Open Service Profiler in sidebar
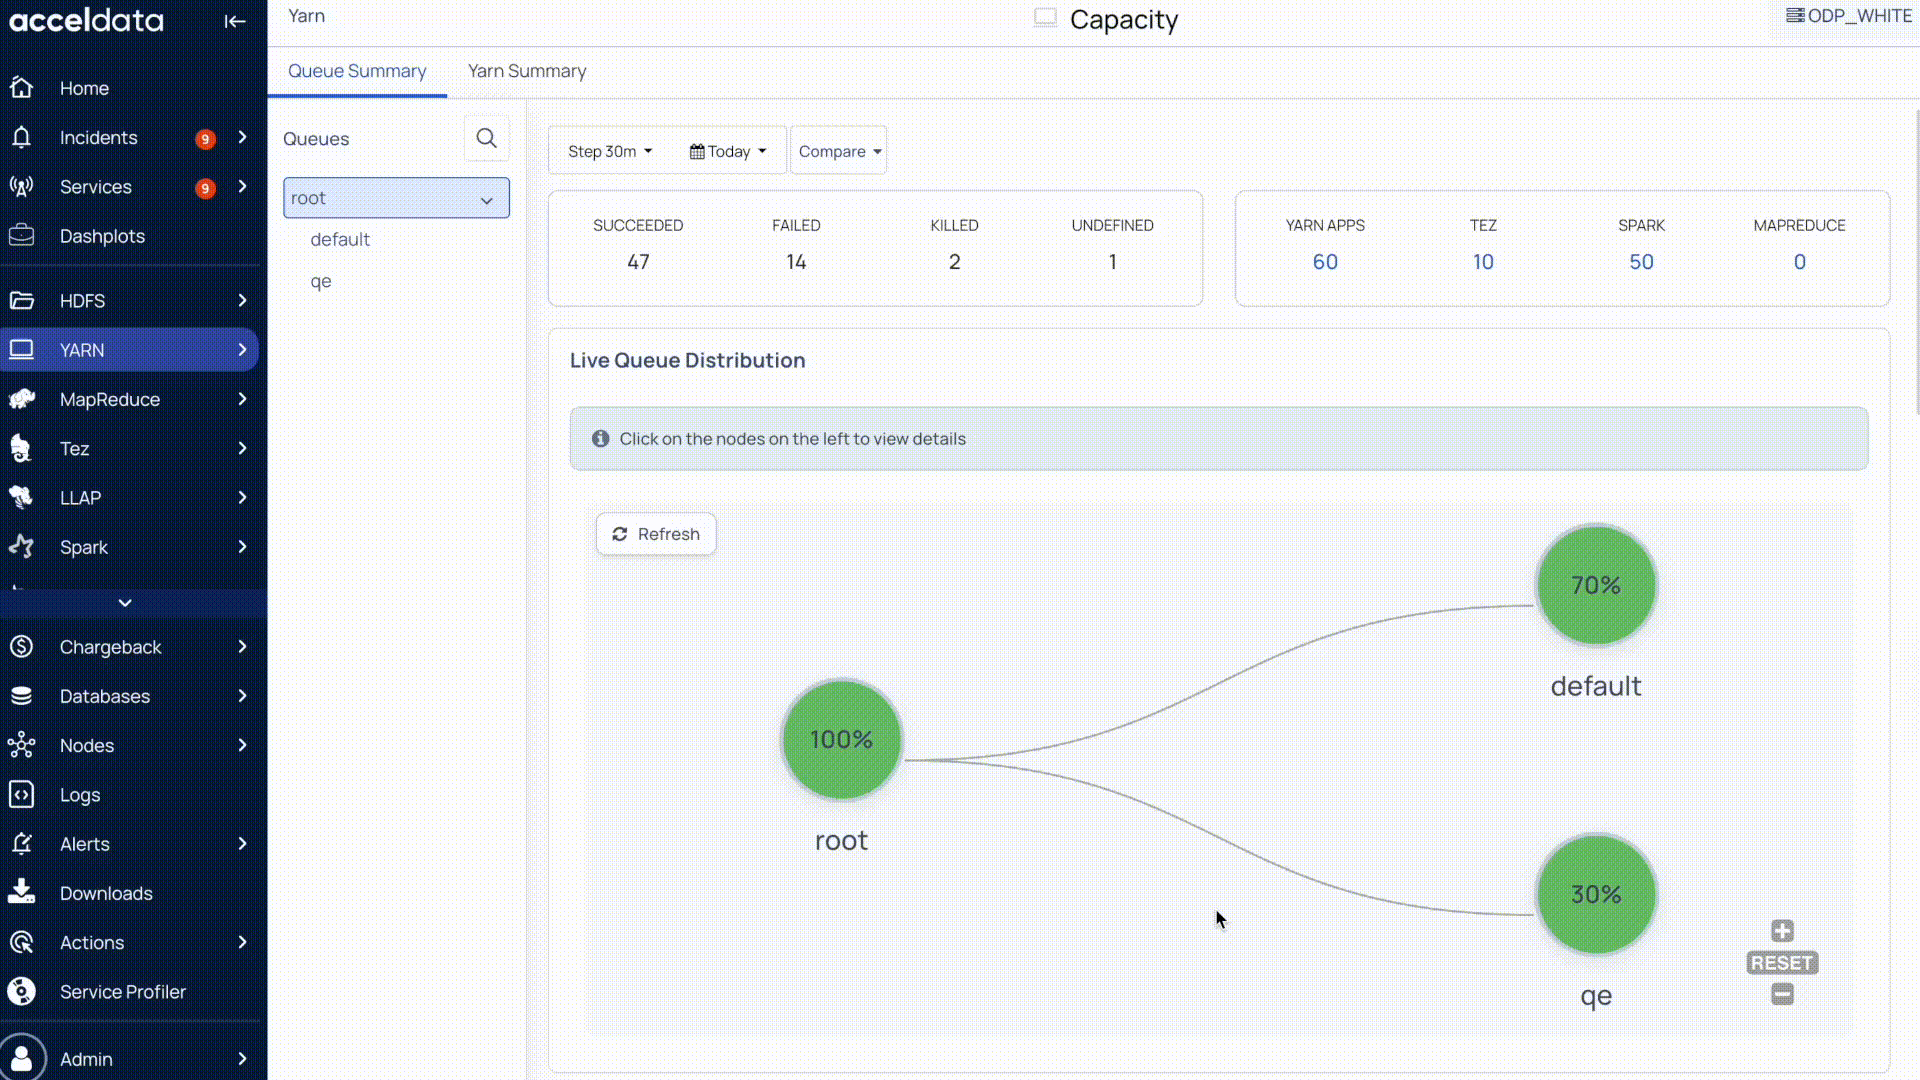1920x1080 pixels. click(x=122, y=992)
